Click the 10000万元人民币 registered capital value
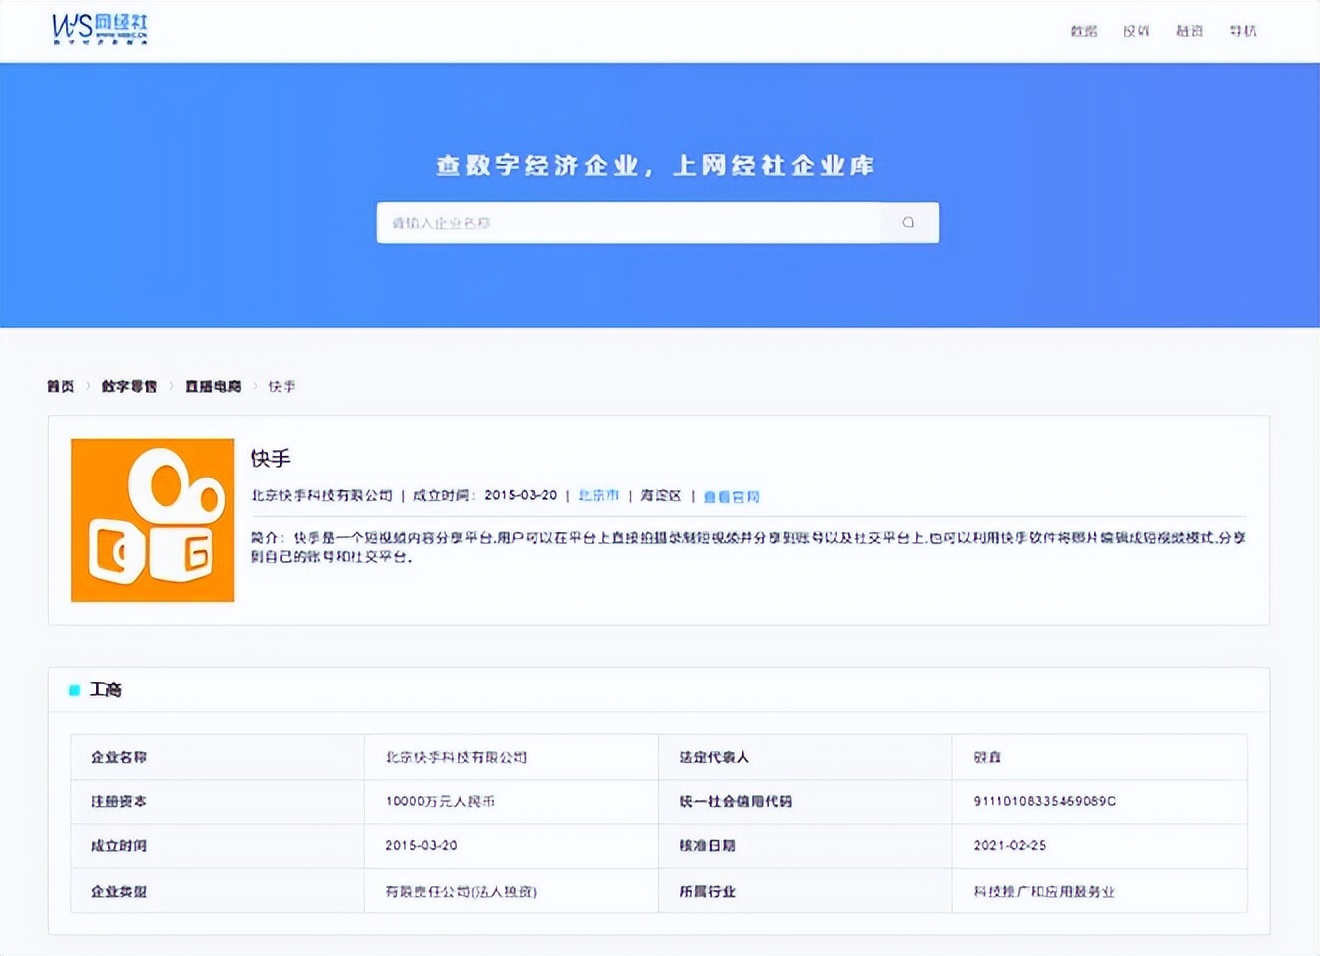 pyautogui.click(x=440, y=801)
